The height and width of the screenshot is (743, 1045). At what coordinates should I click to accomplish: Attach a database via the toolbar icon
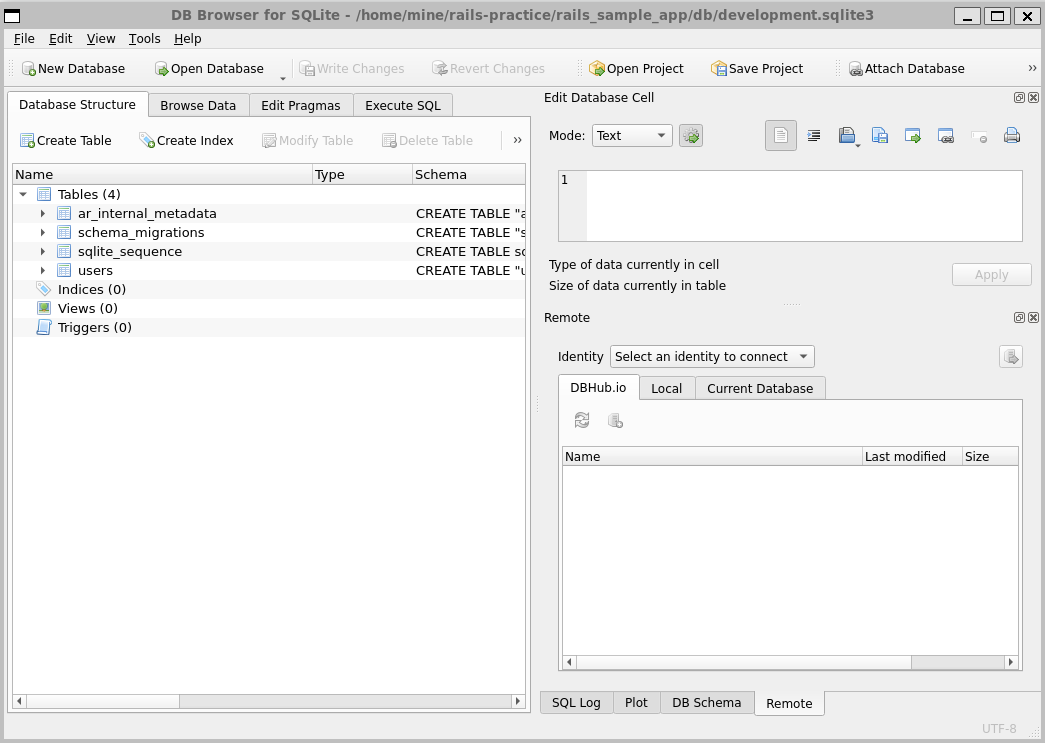855,68
